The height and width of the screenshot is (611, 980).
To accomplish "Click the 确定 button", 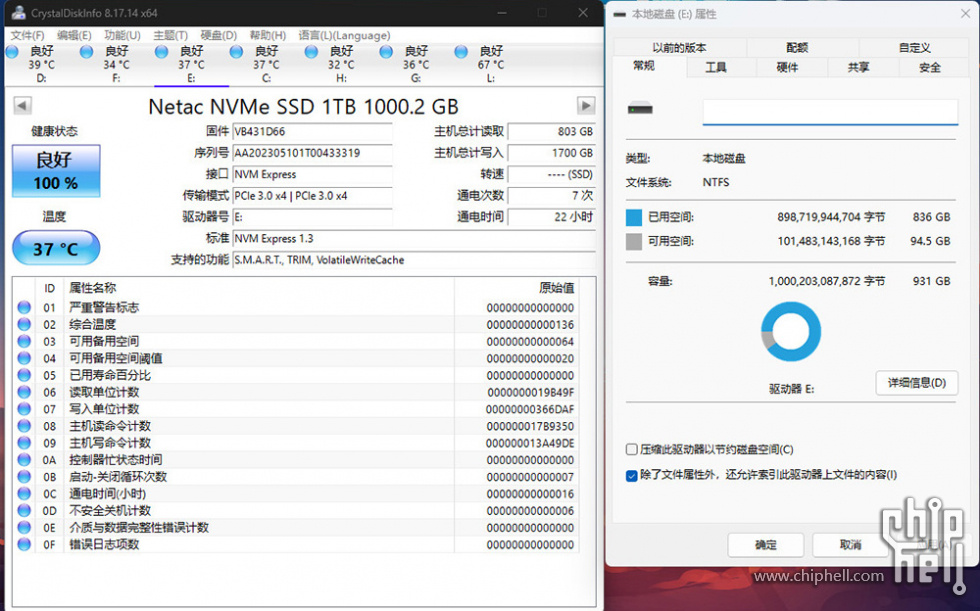I will (x=766, y=545).
